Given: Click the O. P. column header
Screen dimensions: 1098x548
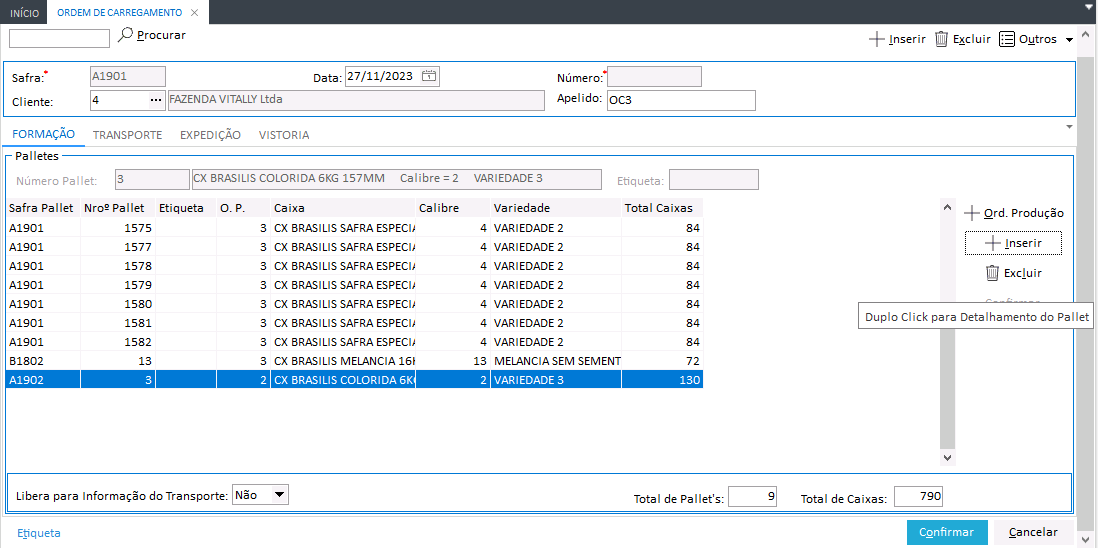Looking at the screenshot, I should click(x=243, y=208).
